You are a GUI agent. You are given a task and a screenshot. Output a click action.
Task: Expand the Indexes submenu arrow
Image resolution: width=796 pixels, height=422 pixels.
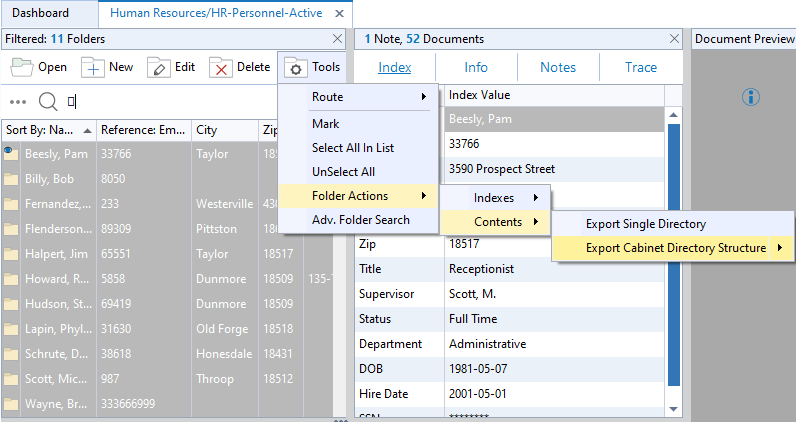click(536, 198)
